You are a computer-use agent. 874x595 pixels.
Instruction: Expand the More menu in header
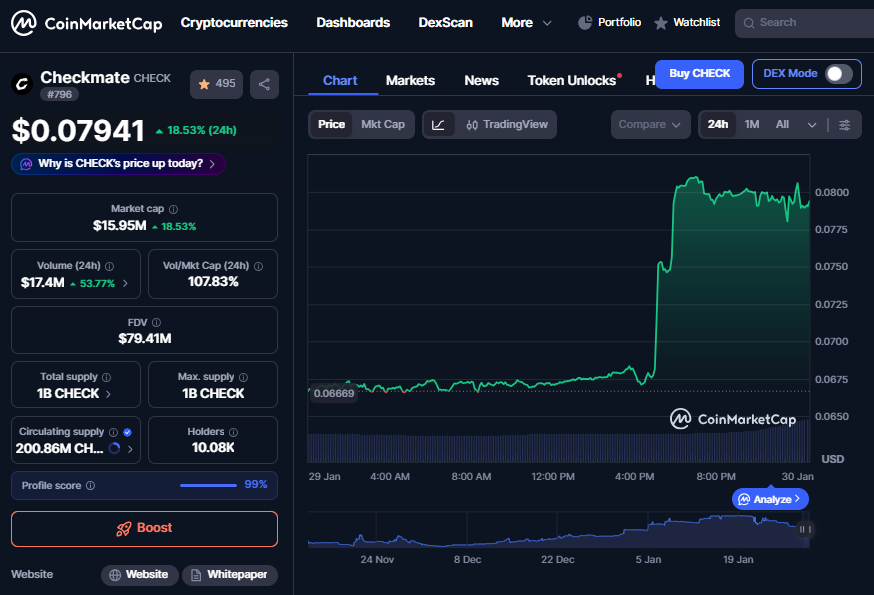click(526, 23)
